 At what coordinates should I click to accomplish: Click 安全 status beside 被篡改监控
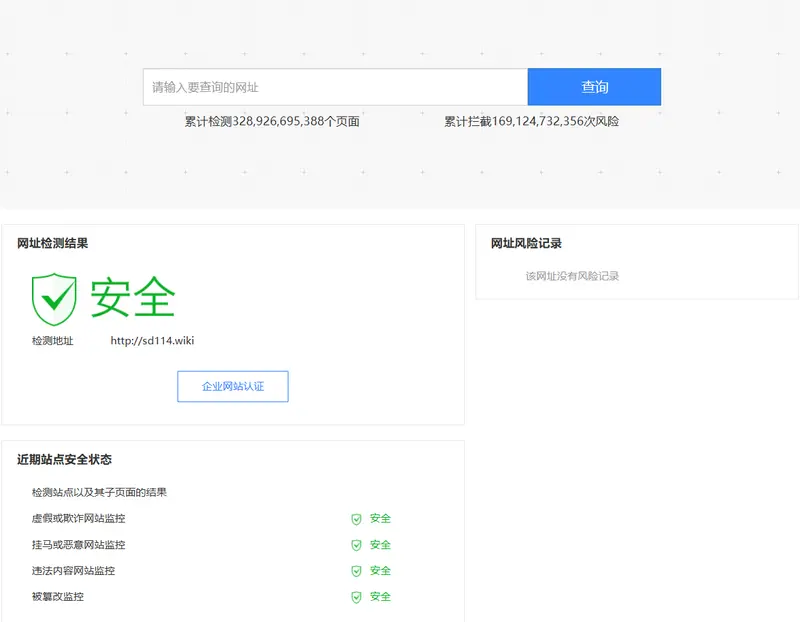pos(380,596)
